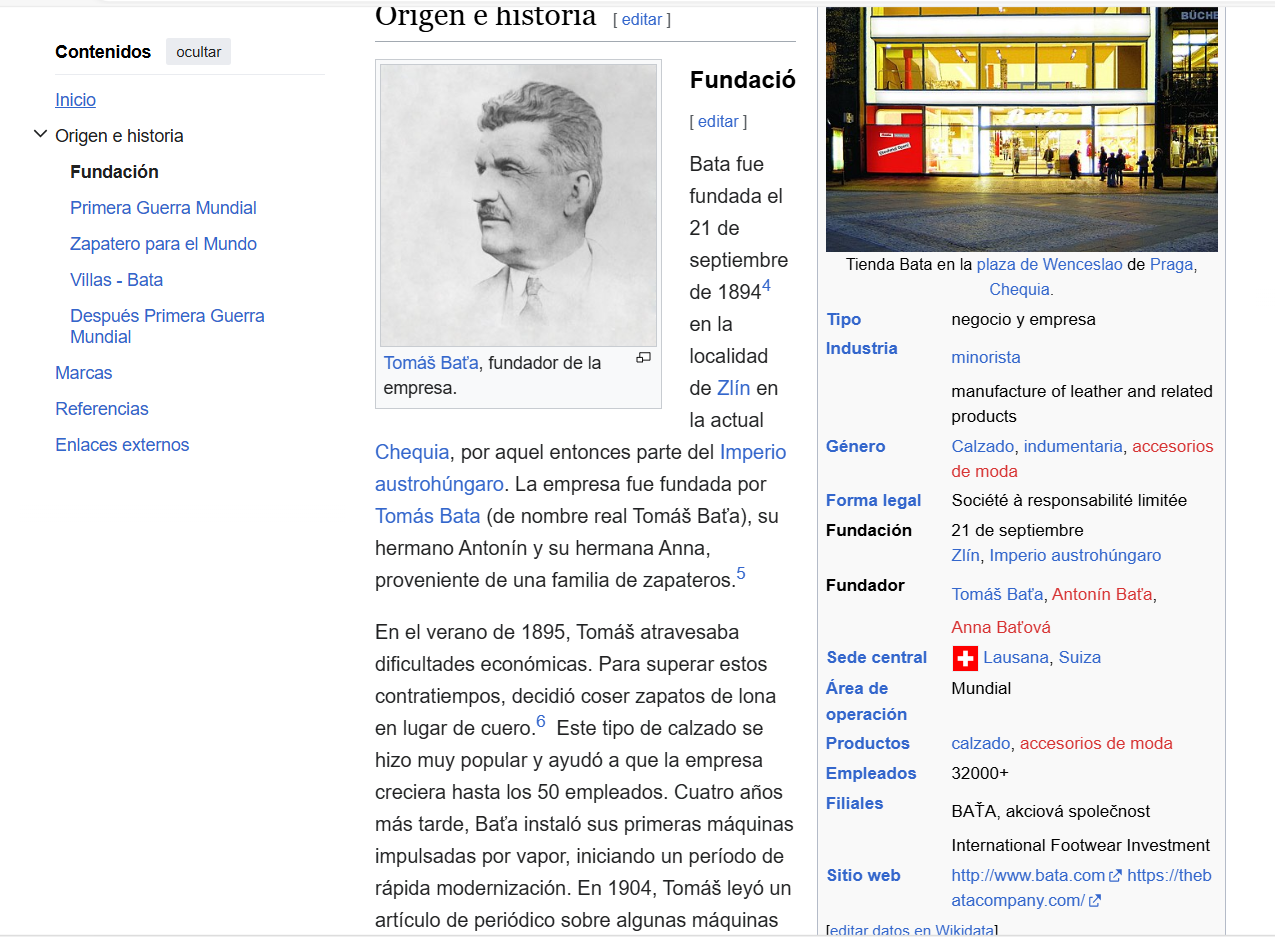Click the Filiales label in infobox

point(854,804)
